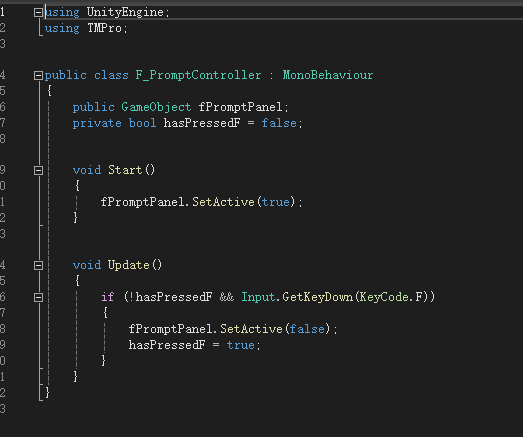The width and height of the screenshot is (523, 437).
Task: Collapse the if statement block
Action: [38, 297]
